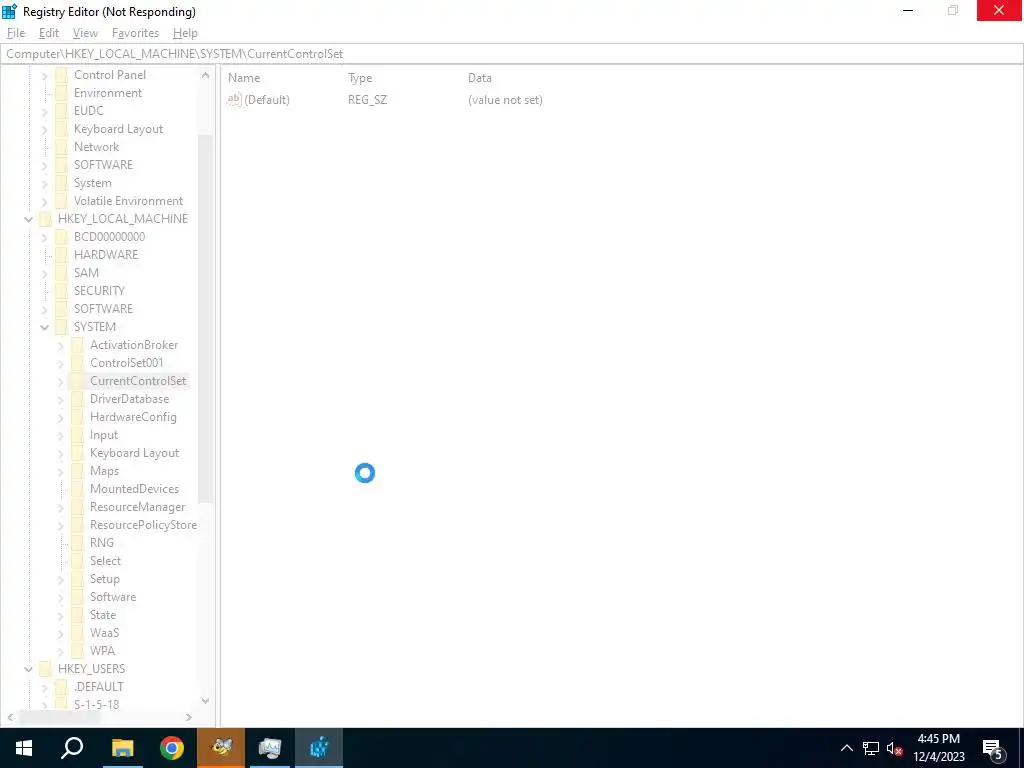Viewport: 1024px width, 768px height.
Task: Click the Data column header
Action: tap(480, 78)
